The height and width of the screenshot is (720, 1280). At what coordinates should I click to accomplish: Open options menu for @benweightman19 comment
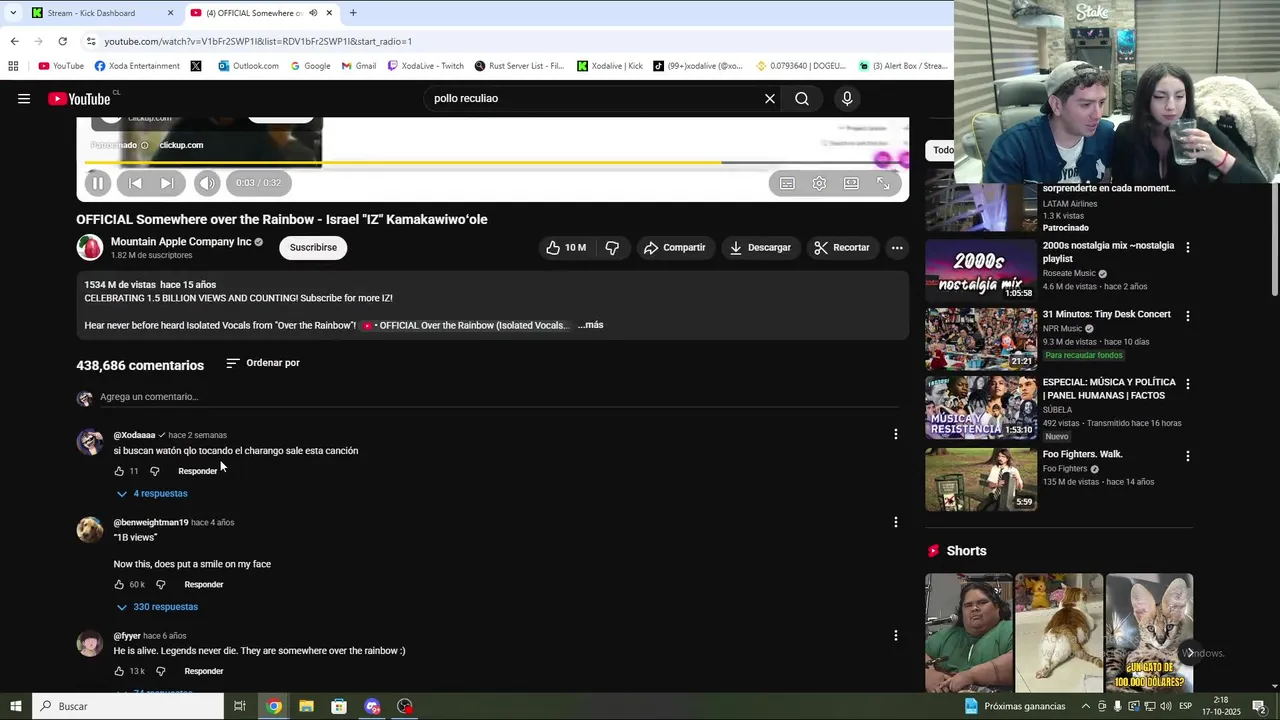pyautogui.click(x=896, y=522)
